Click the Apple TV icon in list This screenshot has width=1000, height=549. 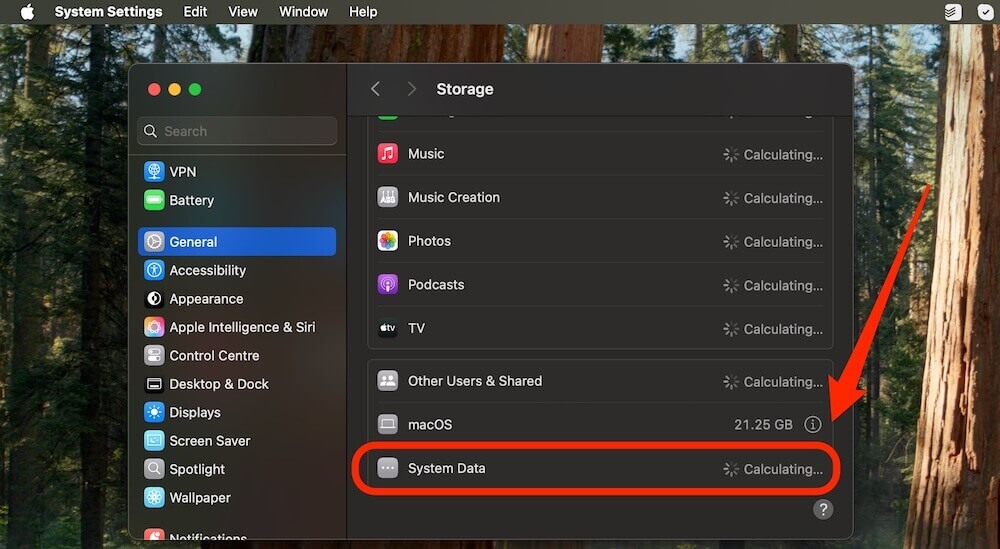coord(387,329)
